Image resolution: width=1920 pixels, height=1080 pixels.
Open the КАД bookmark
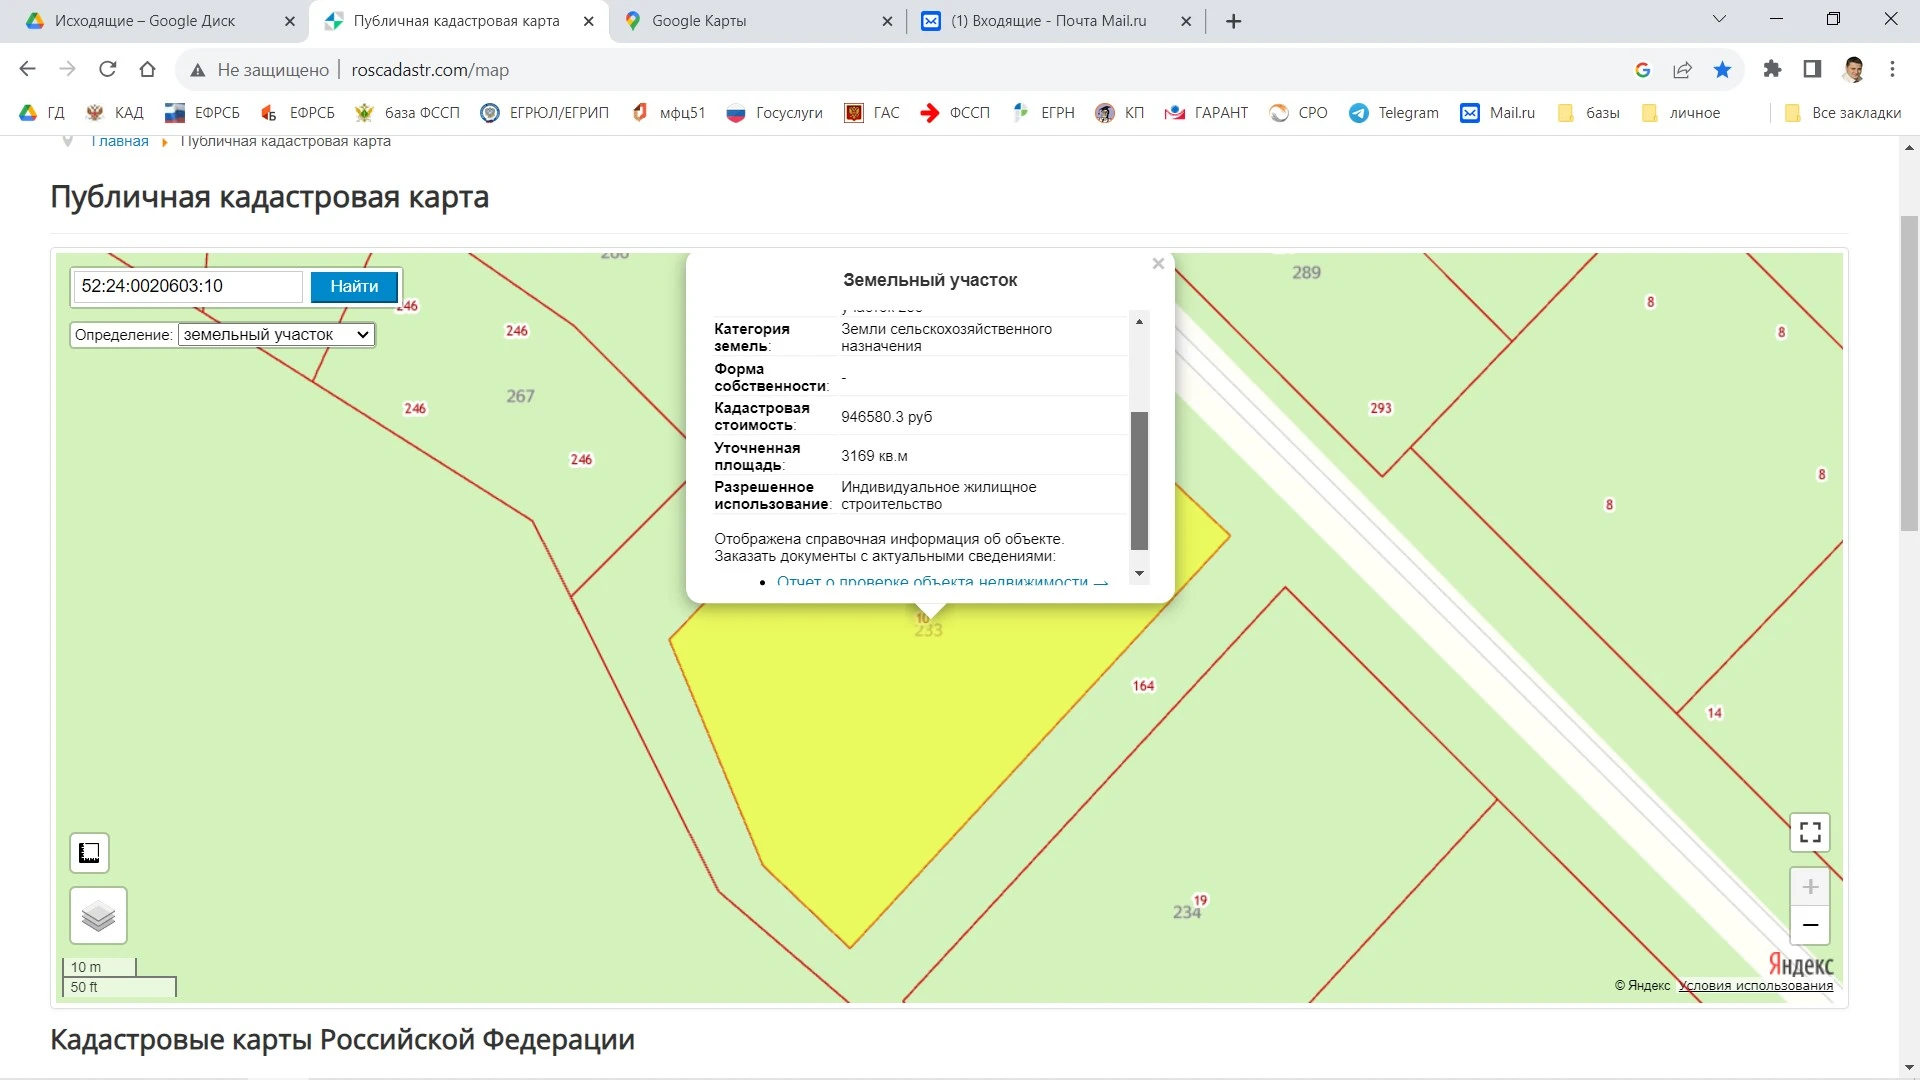pyautogui.click(x=114, y=113)
